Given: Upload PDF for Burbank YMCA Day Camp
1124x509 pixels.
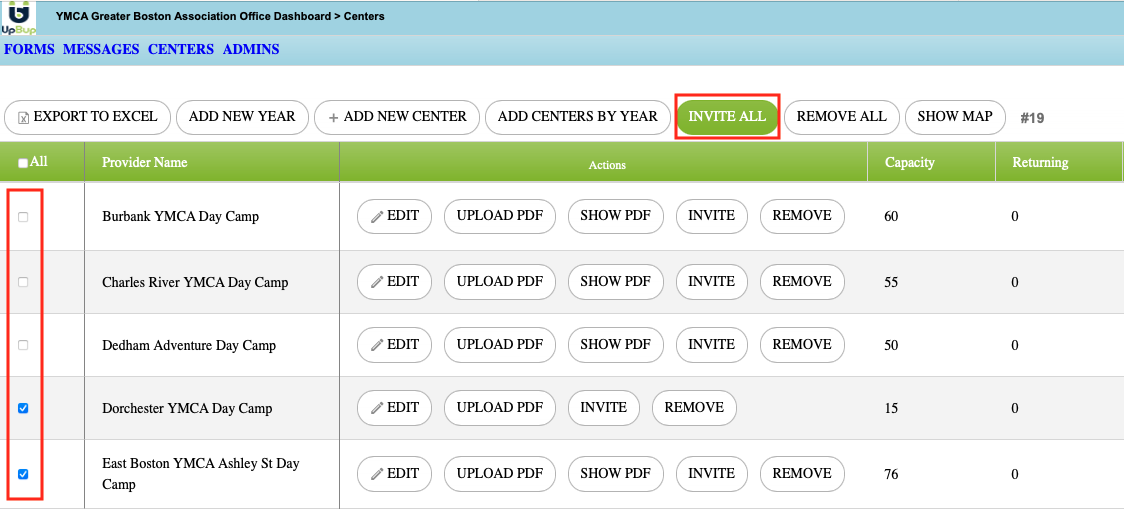Looking at the screenshot, I should (x=500, y=217).
